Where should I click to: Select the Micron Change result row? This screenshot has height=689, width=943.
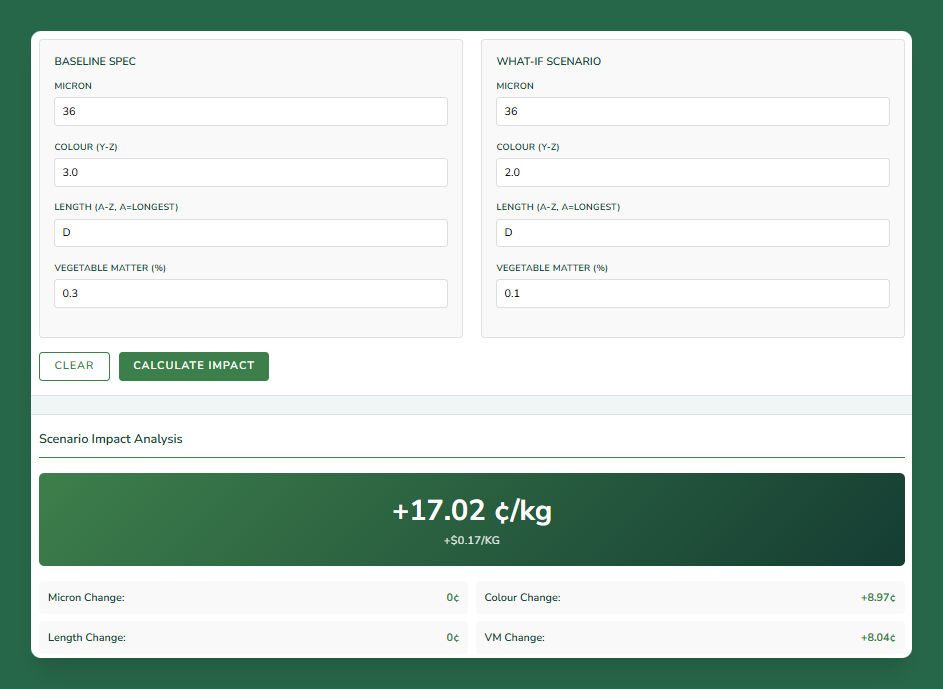(x=253, y=598)
